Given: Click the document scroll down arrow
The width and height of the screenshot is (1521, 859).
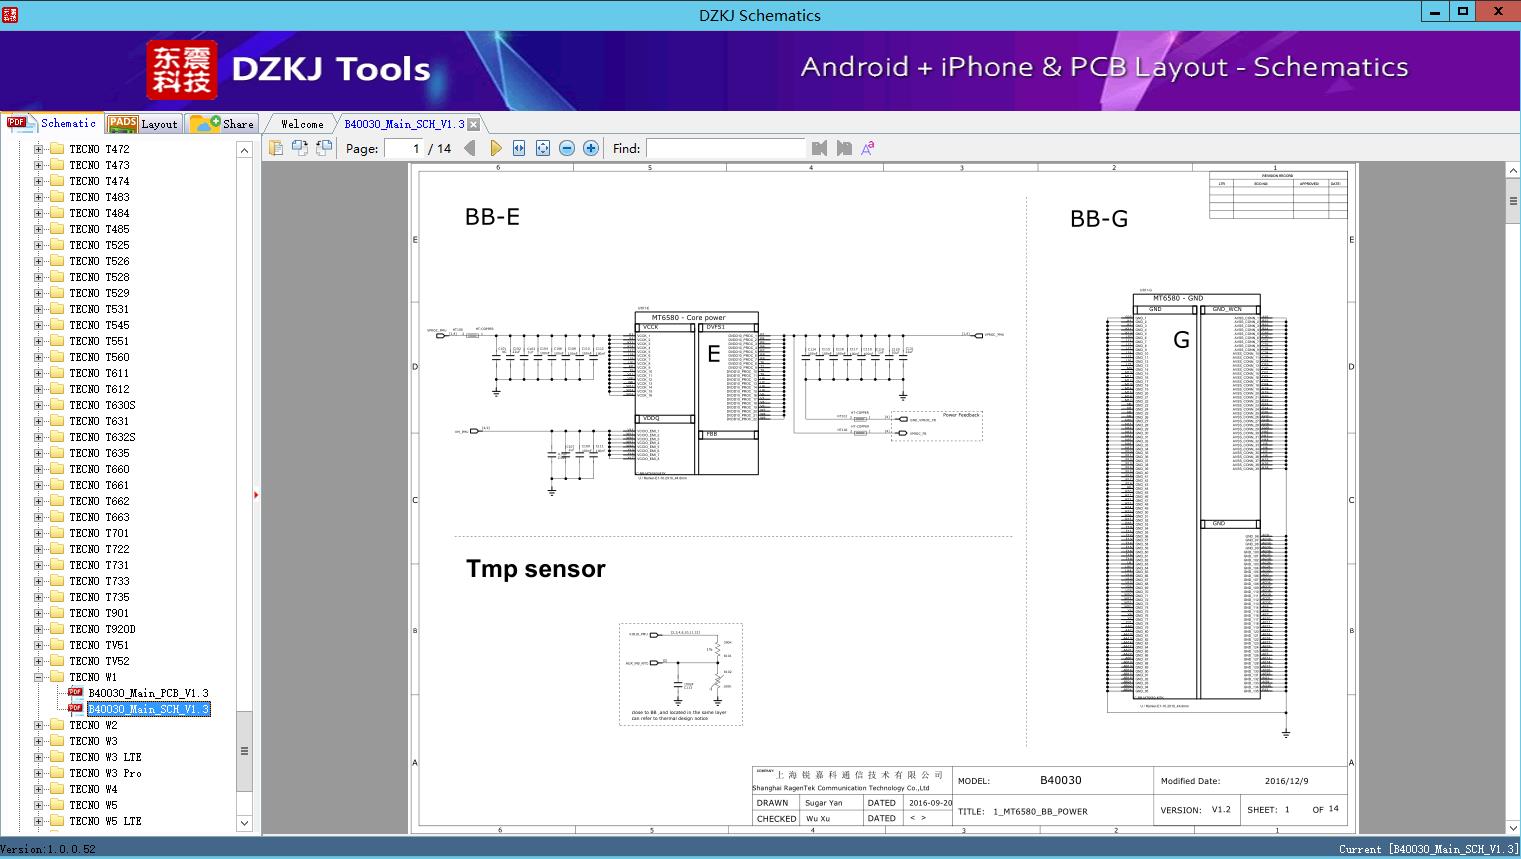Looking at the screenshot, I should coord(1513,827).
